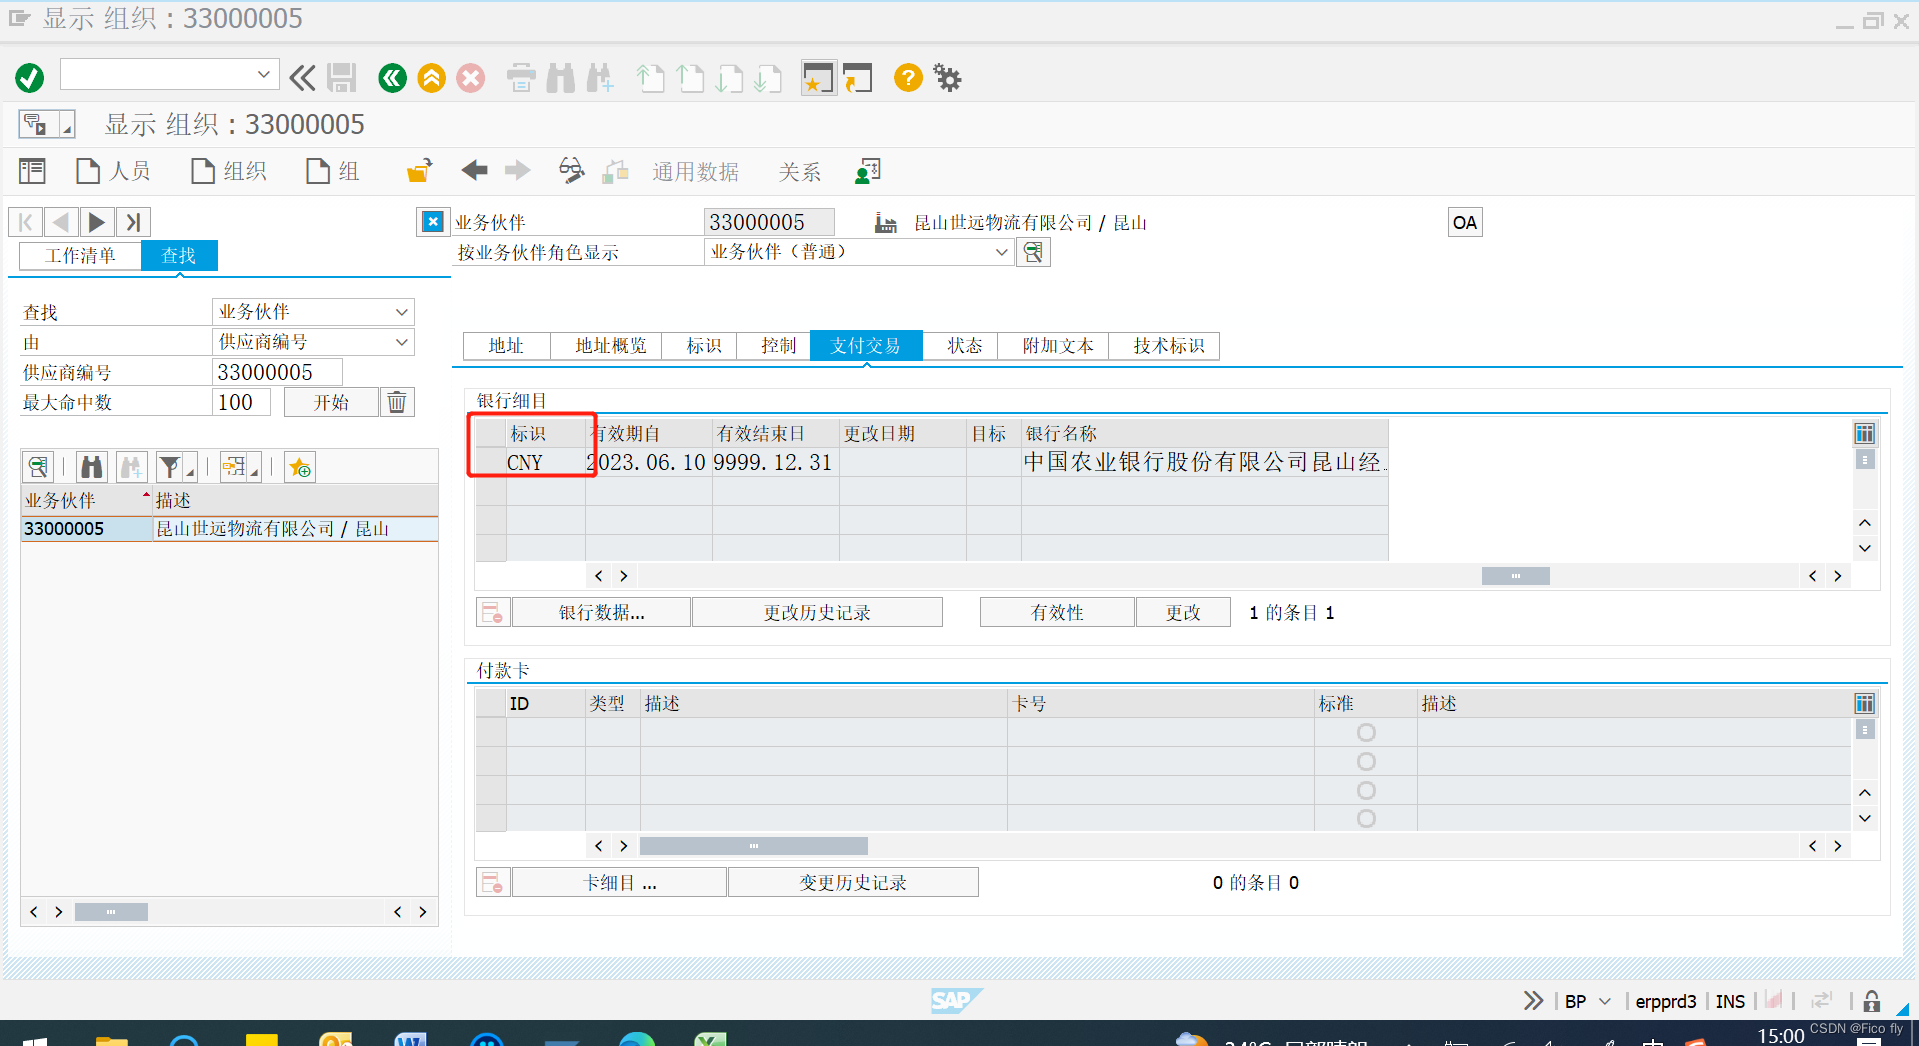The width and height of the screenshot is (1919, 1046).
Task: Open Excel from the Windows taskbar
Action: point(710,1040)
